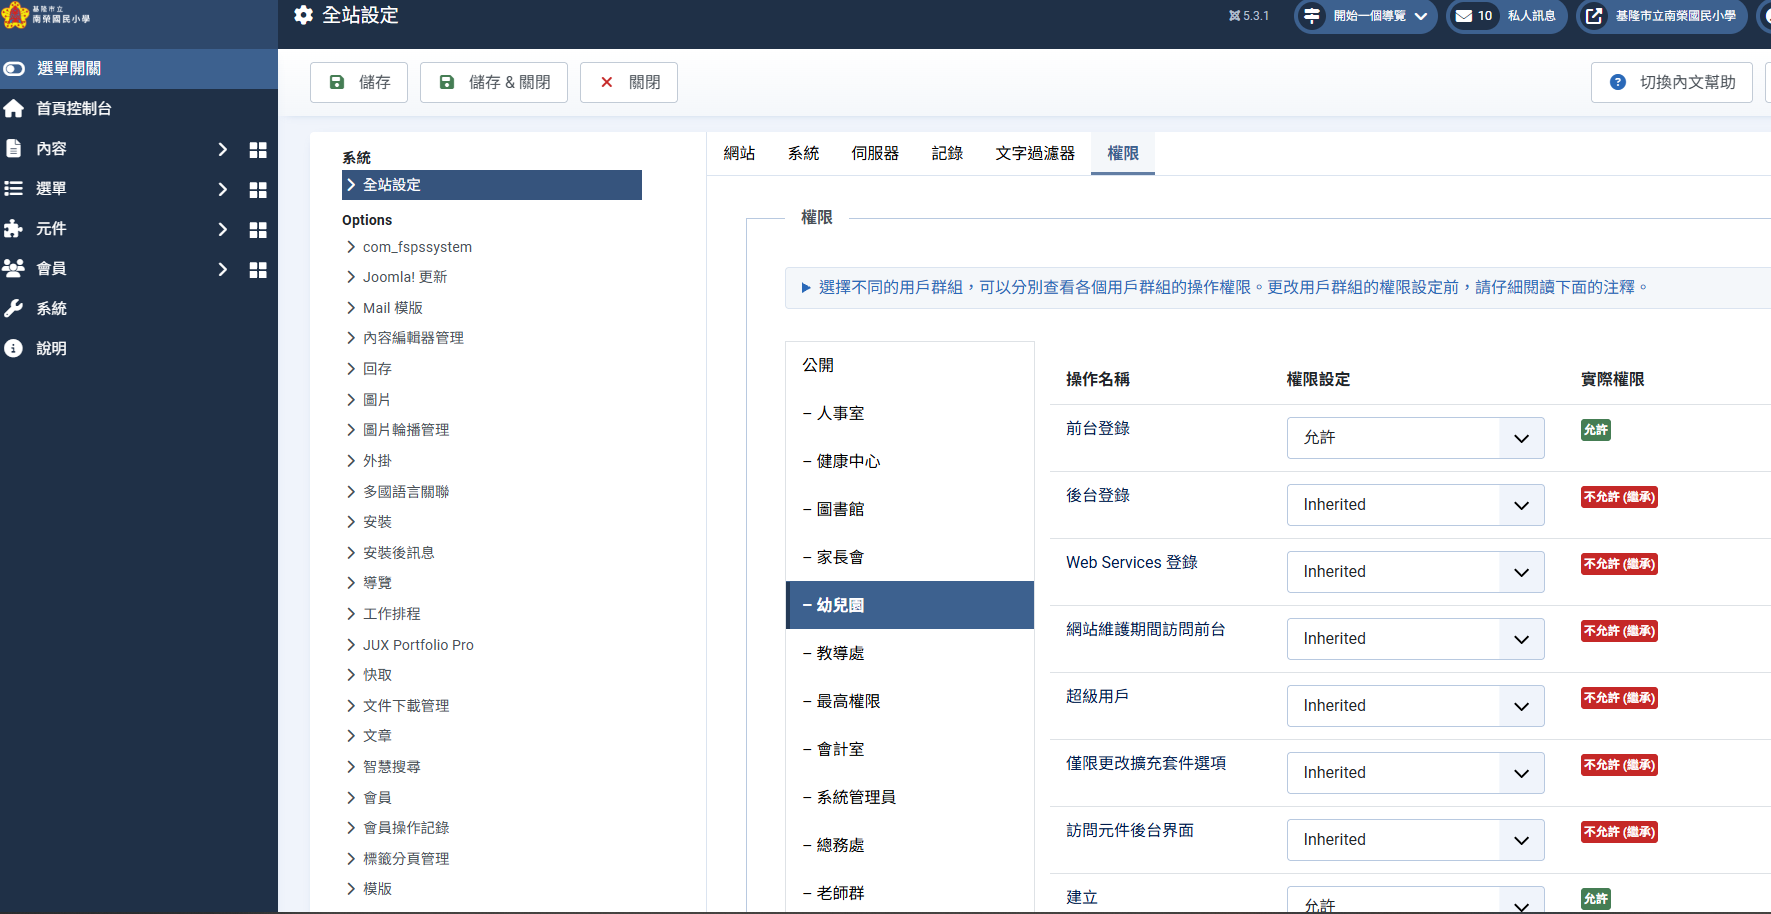Open JUX Portfolio Pro options

[418, 645]
